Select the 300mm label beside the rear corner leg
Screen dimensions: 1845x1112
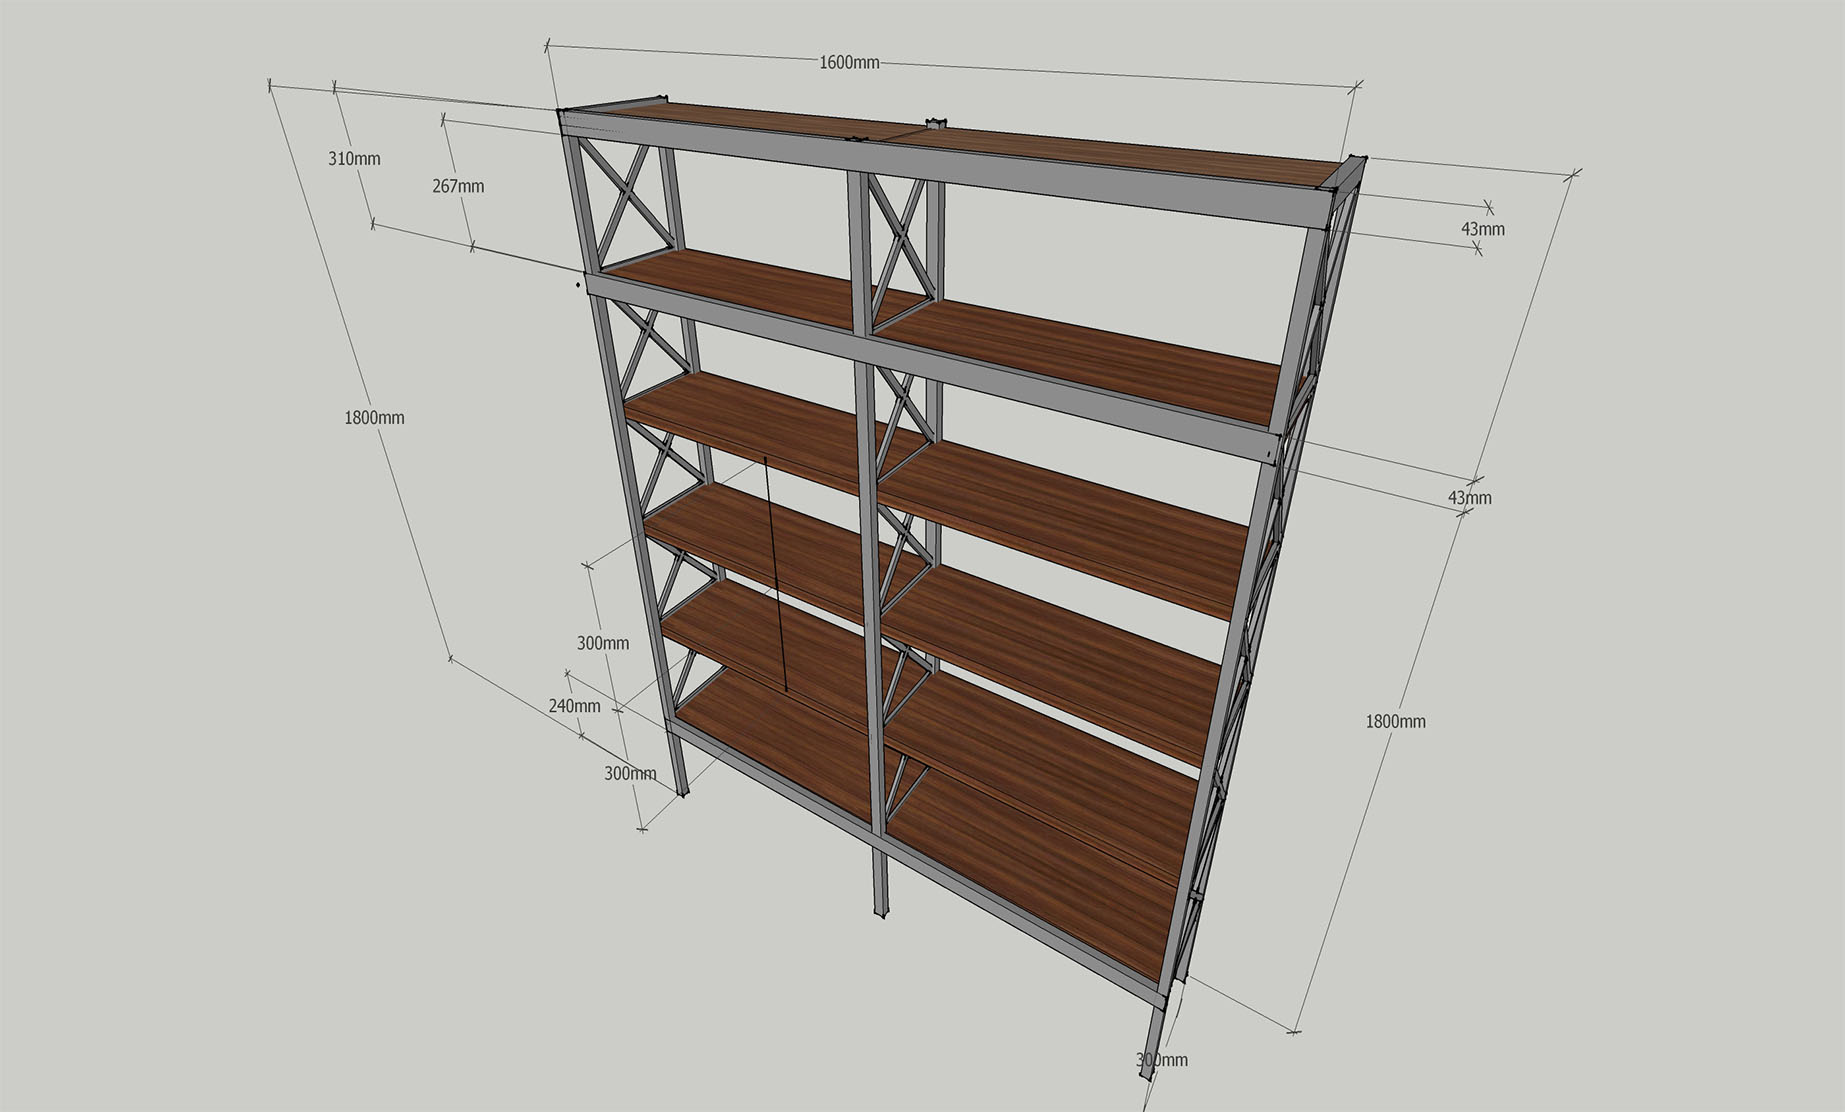click(x=1162, y=1060)
